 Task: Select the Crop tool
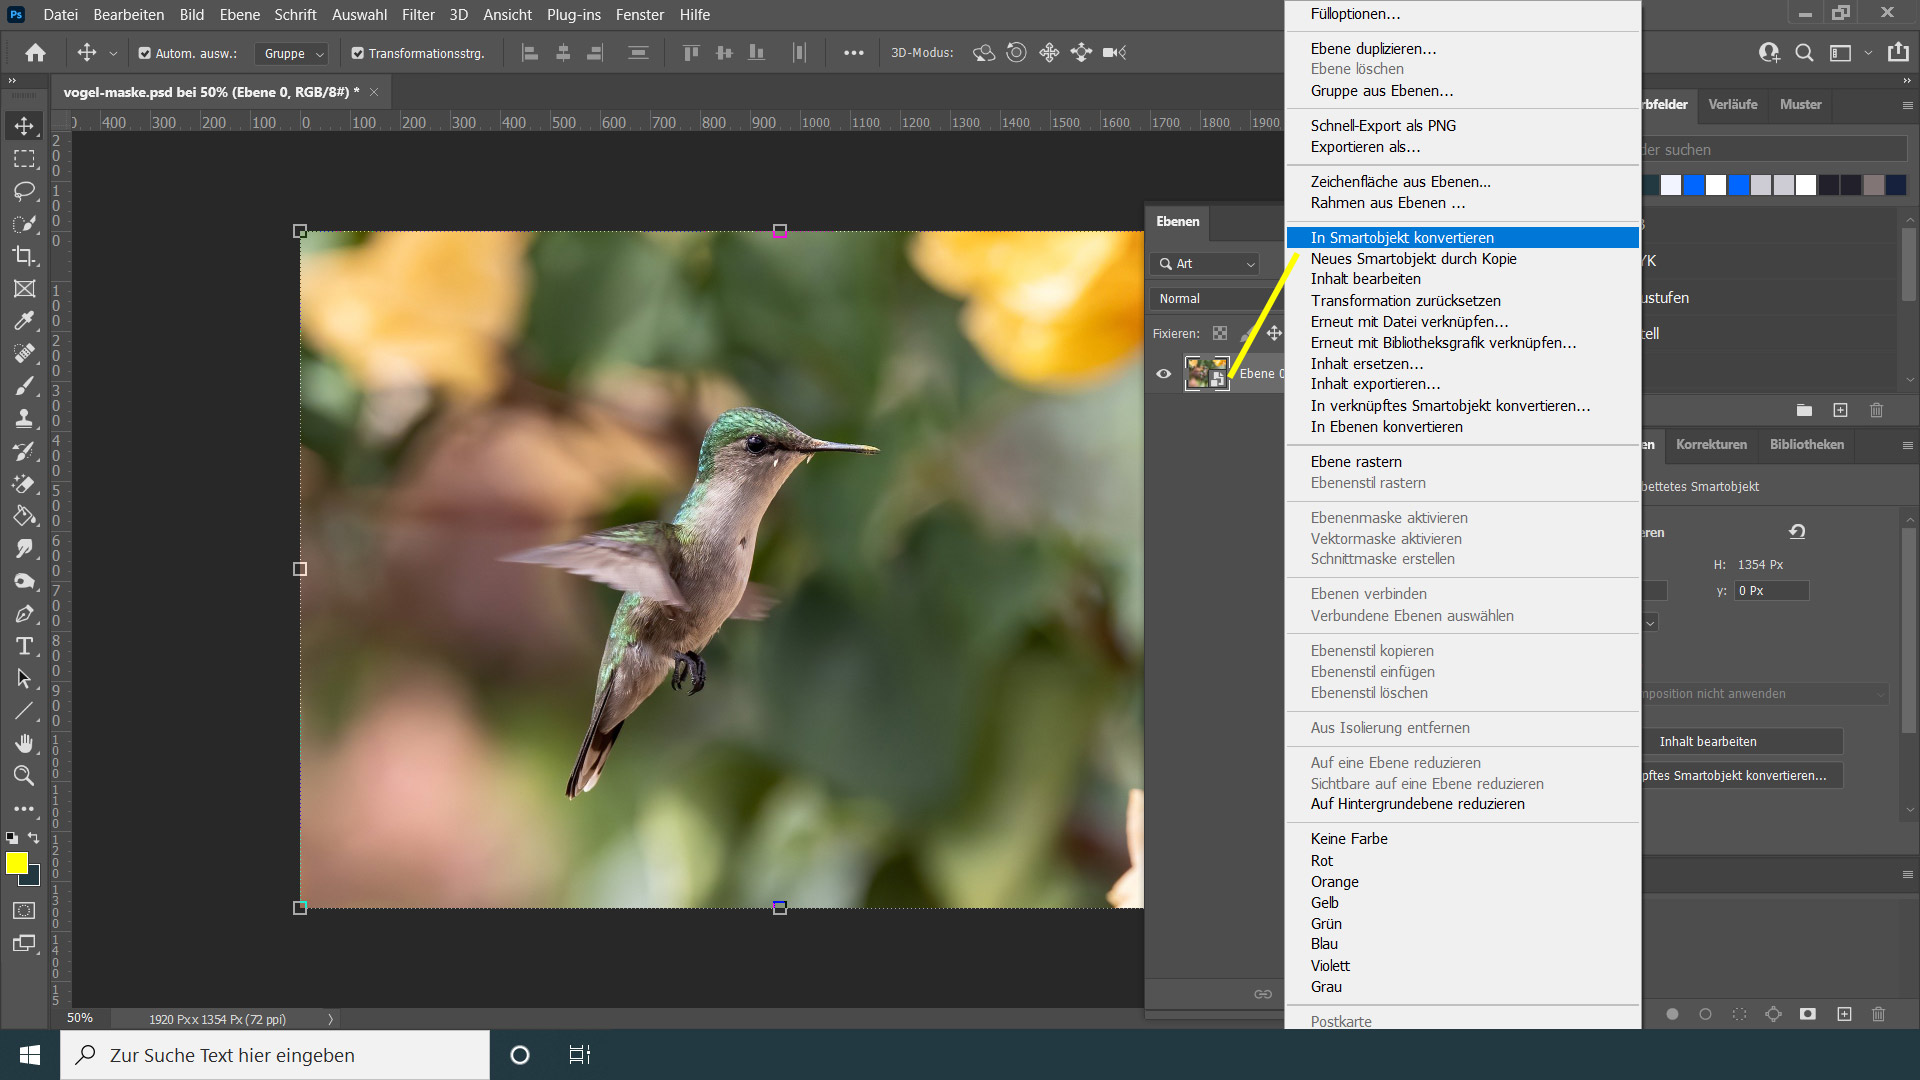[24, 256]
